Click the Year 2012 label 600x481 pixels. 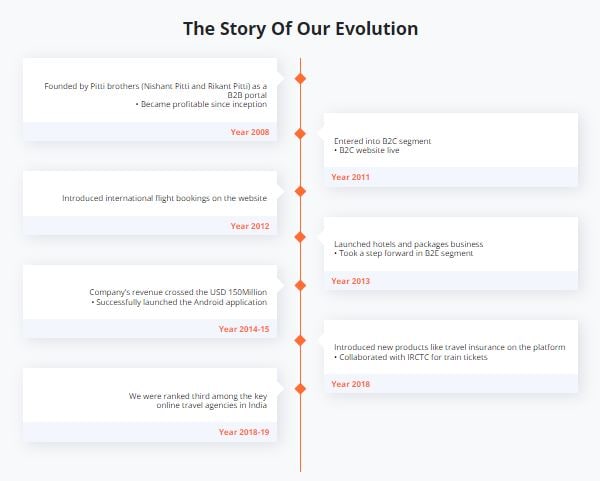(x=250, y=226)
